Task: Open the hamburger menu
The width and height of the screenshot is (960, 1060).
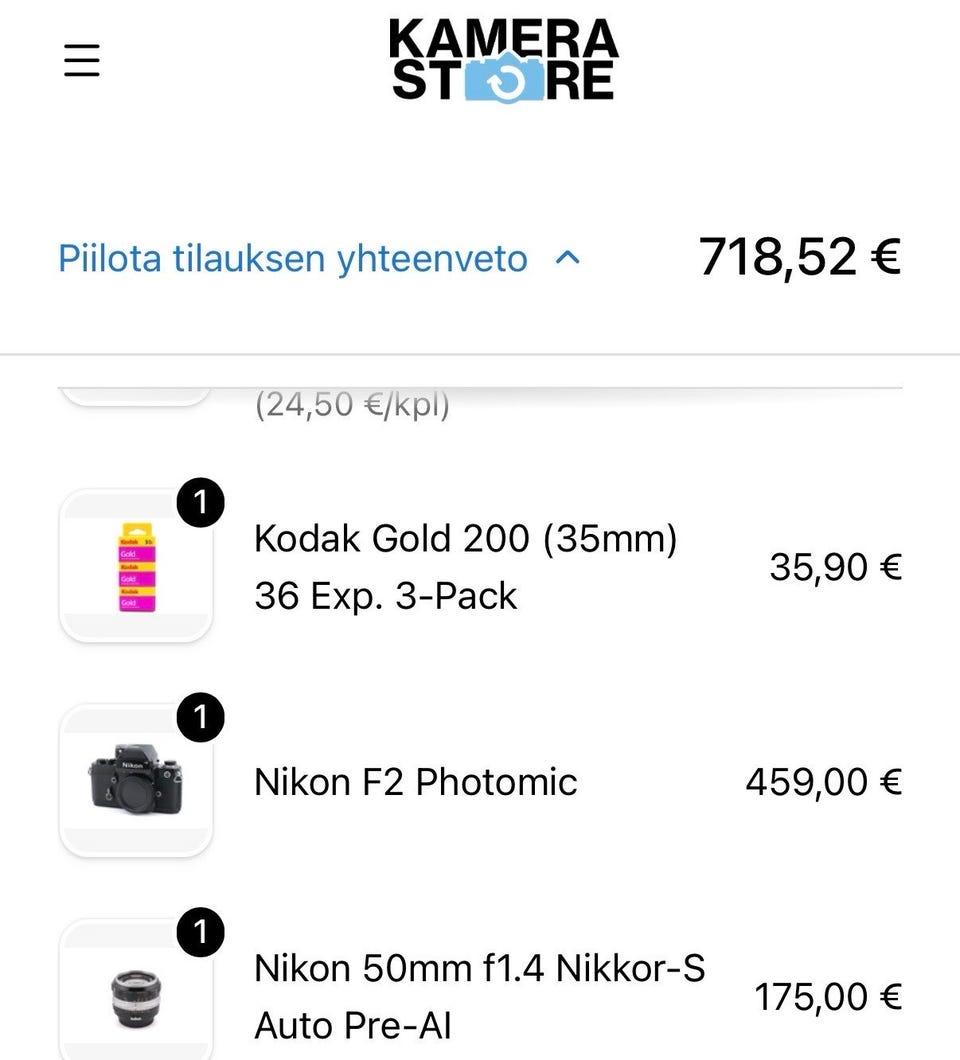Action: pos(82,62)
